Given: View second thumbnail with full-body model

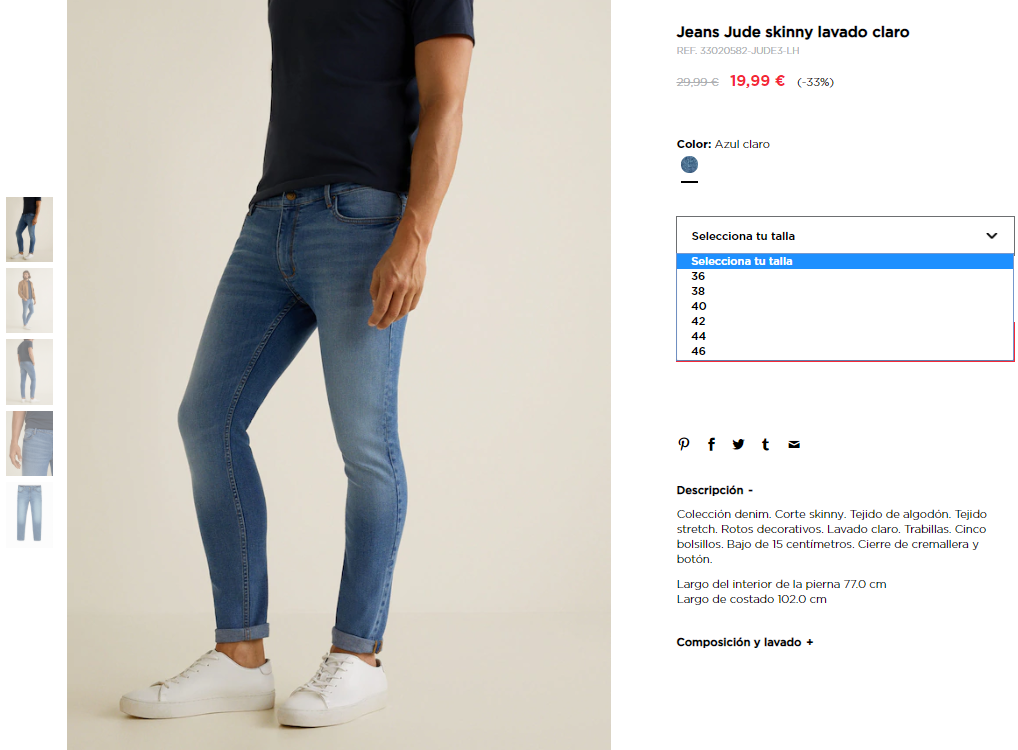Looking at the screenshot, I should (29, 301).
